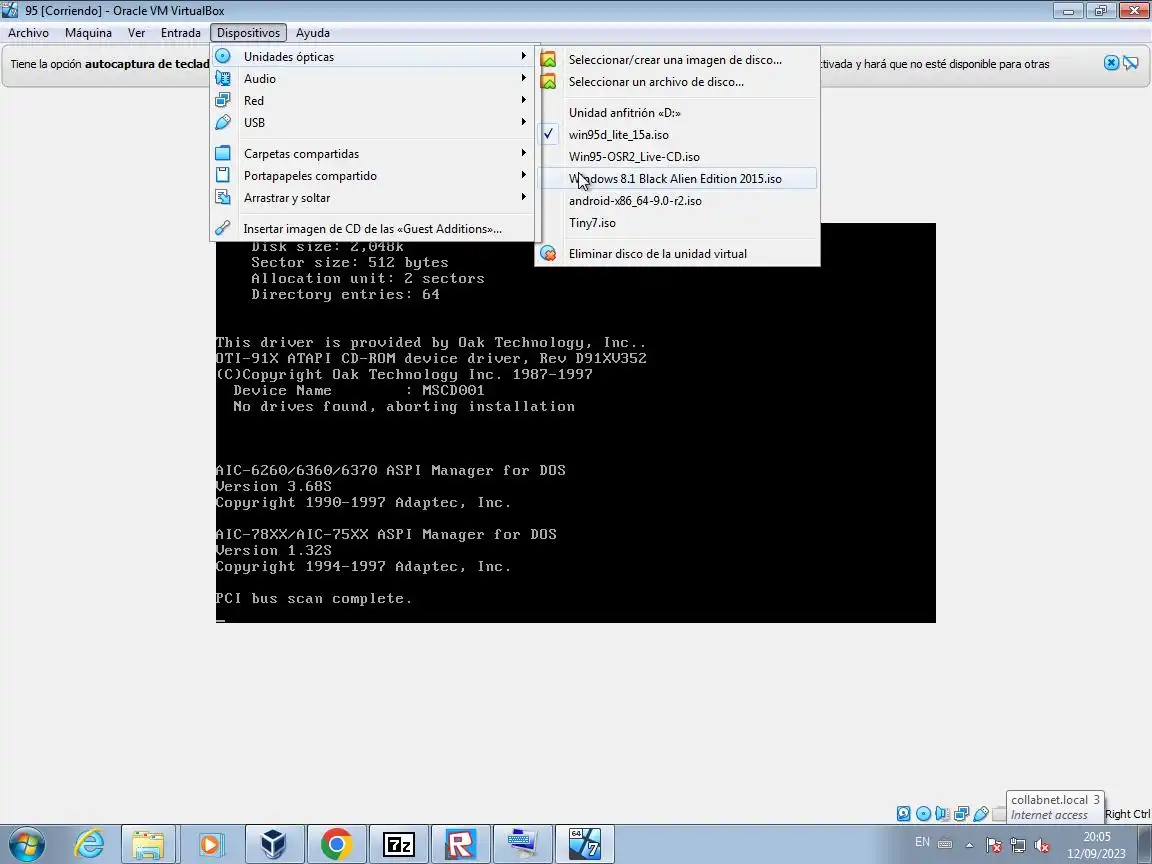Image resolution: width=1152 pixels, height=864 pixels.
Task: Click the folder icon beside Carpetas compartidas
Action: 223,153
